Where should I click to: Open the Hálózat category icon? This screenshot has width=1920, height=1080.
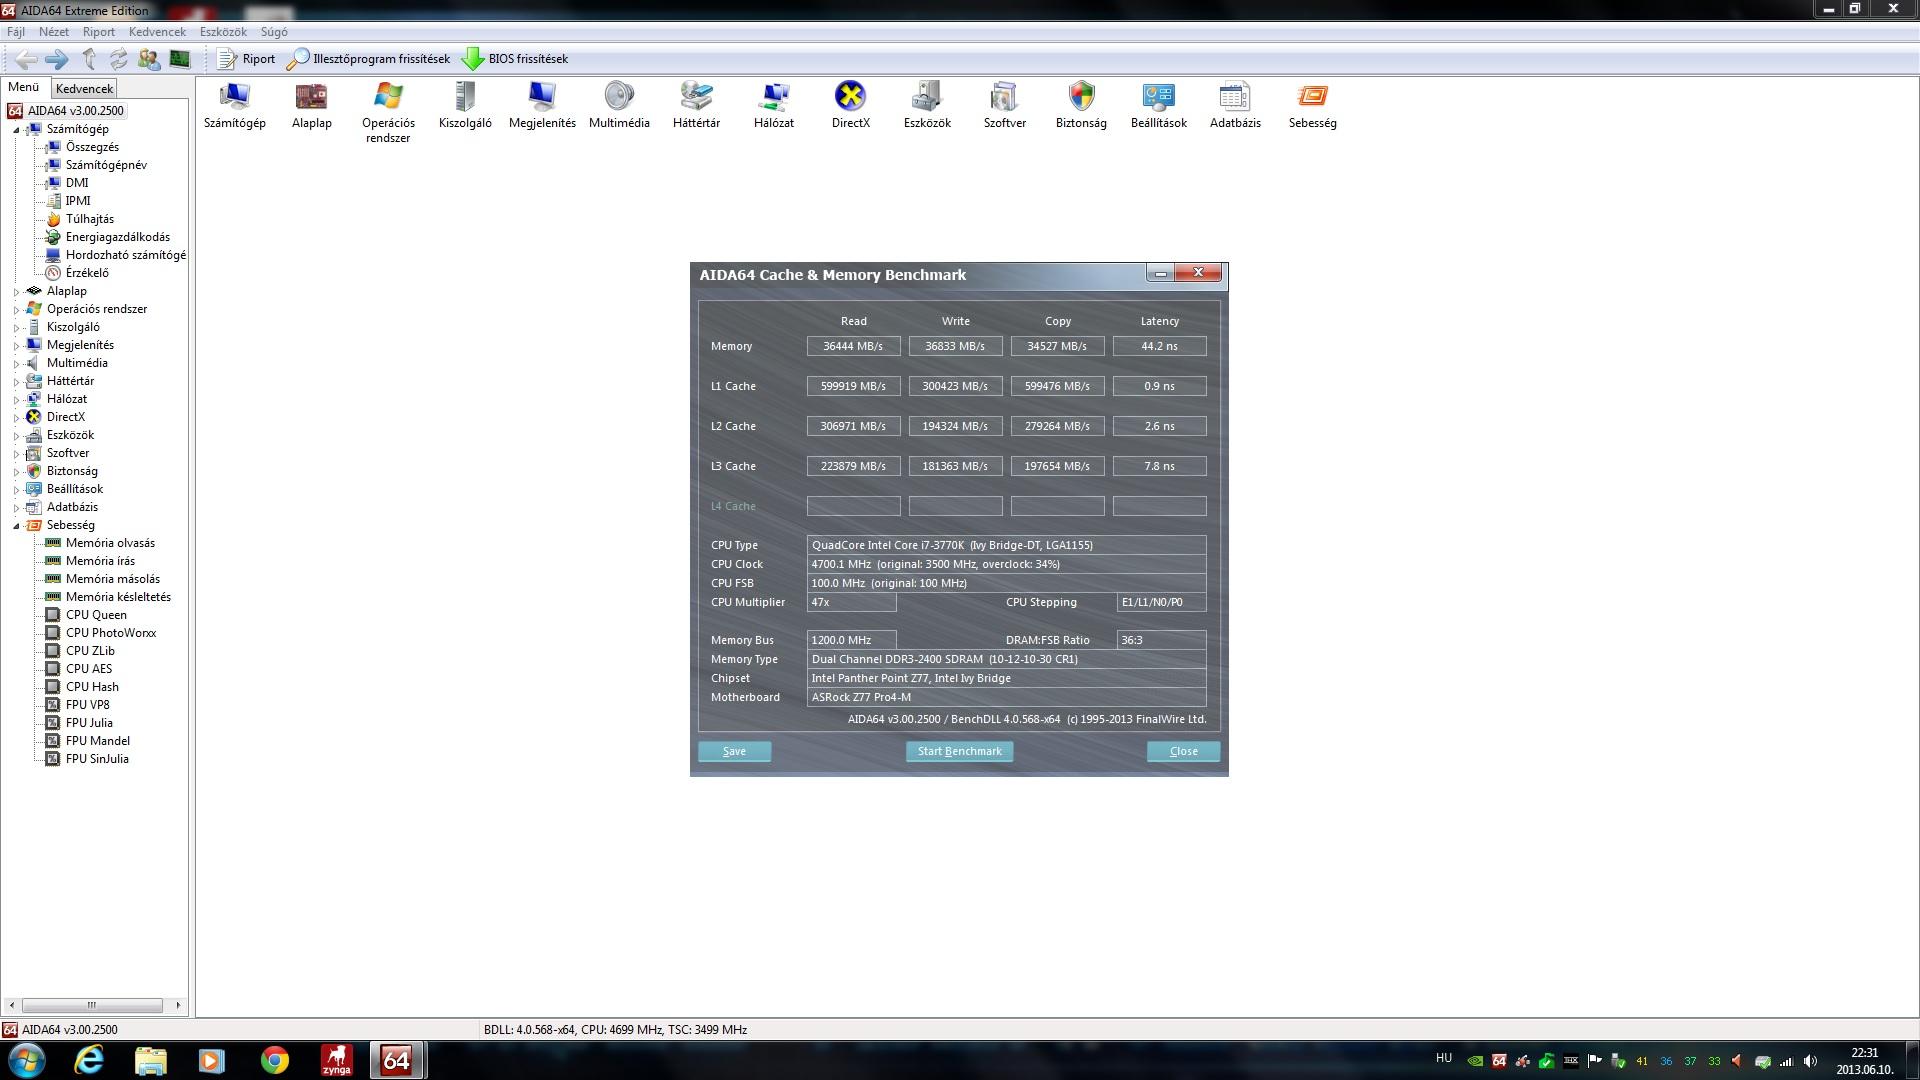coord(774,105)
